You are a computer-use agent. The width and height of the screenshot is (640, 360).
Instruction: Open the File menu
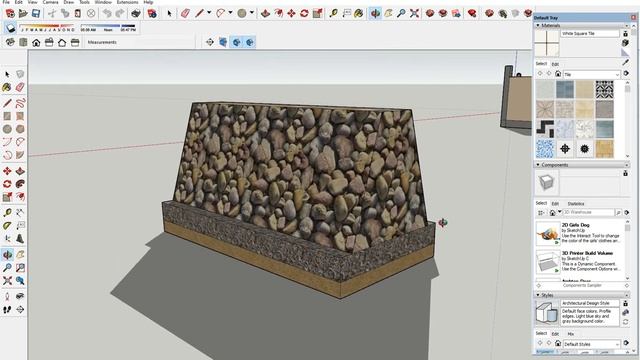click(6, 2)
